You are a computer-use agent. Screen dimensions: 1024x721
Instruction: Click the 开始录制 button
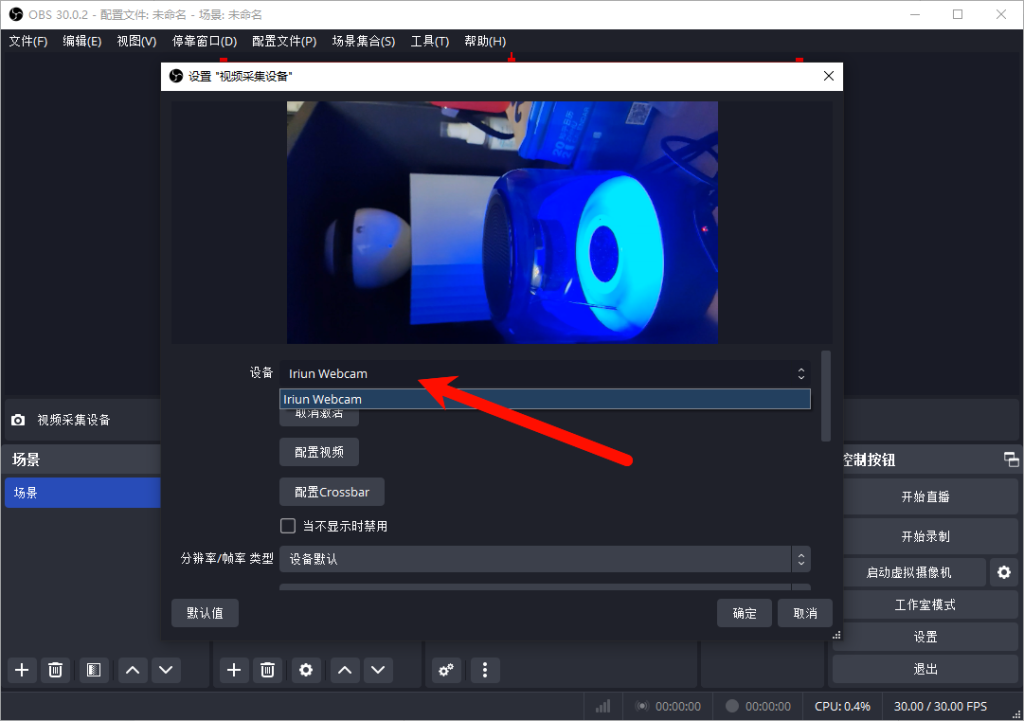[x=925, y=535]
